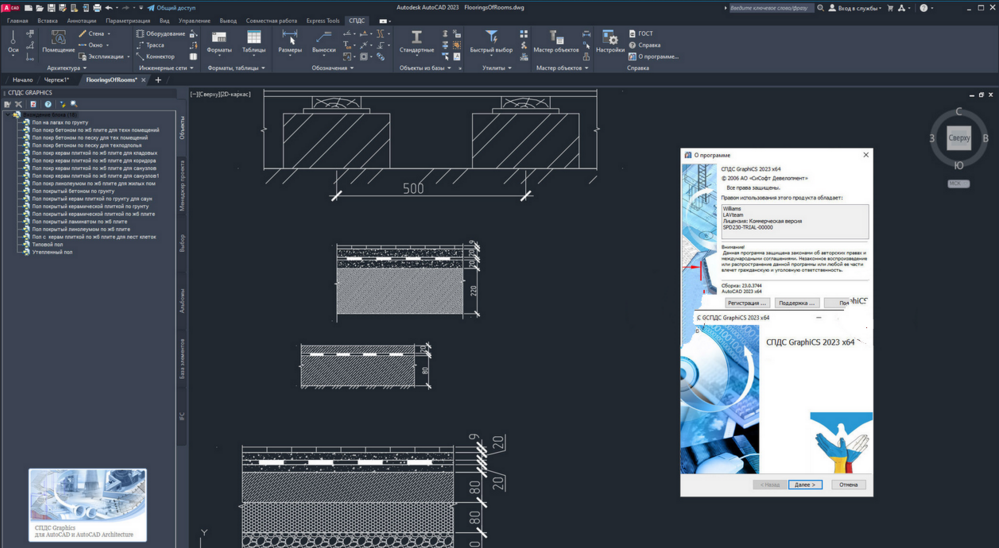Image resolution: width=999 pixels, height=548 pixels.
Task: Select Пол покрытый ламинатом по жб плите
Action: point(79,221)
